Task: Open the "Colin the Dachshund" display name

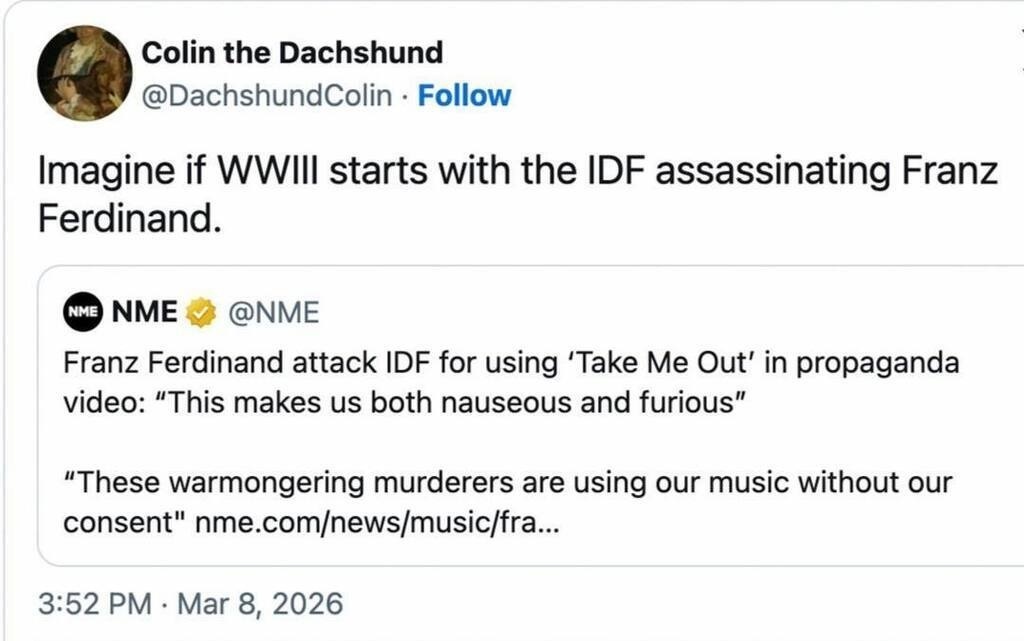Action: point(292,51)
